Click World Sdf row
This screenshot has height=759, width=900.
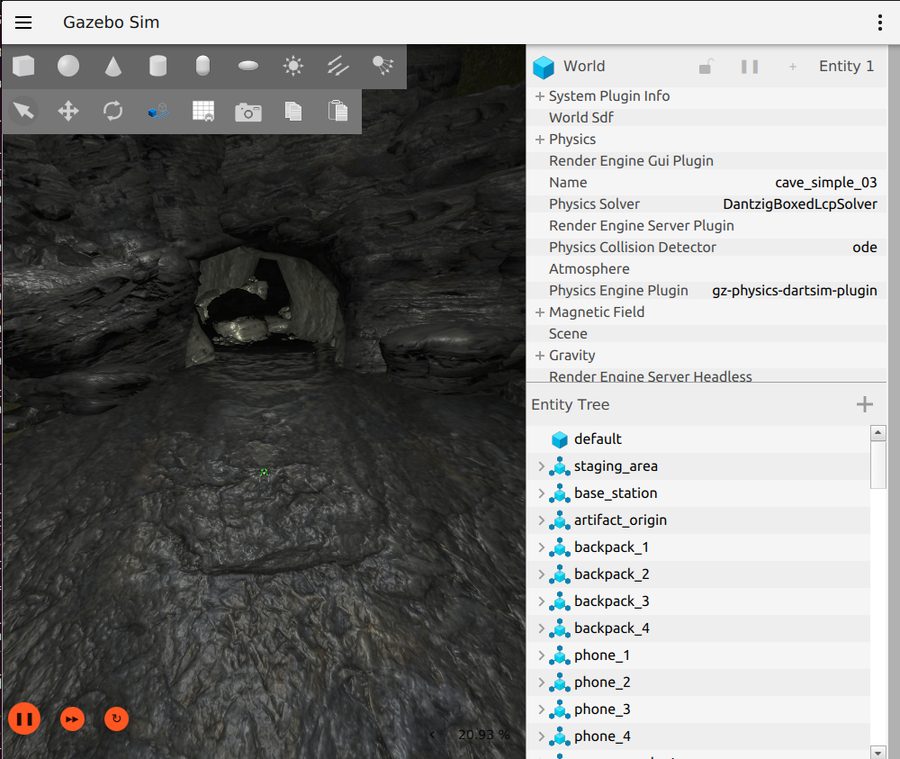pos(707,118)
